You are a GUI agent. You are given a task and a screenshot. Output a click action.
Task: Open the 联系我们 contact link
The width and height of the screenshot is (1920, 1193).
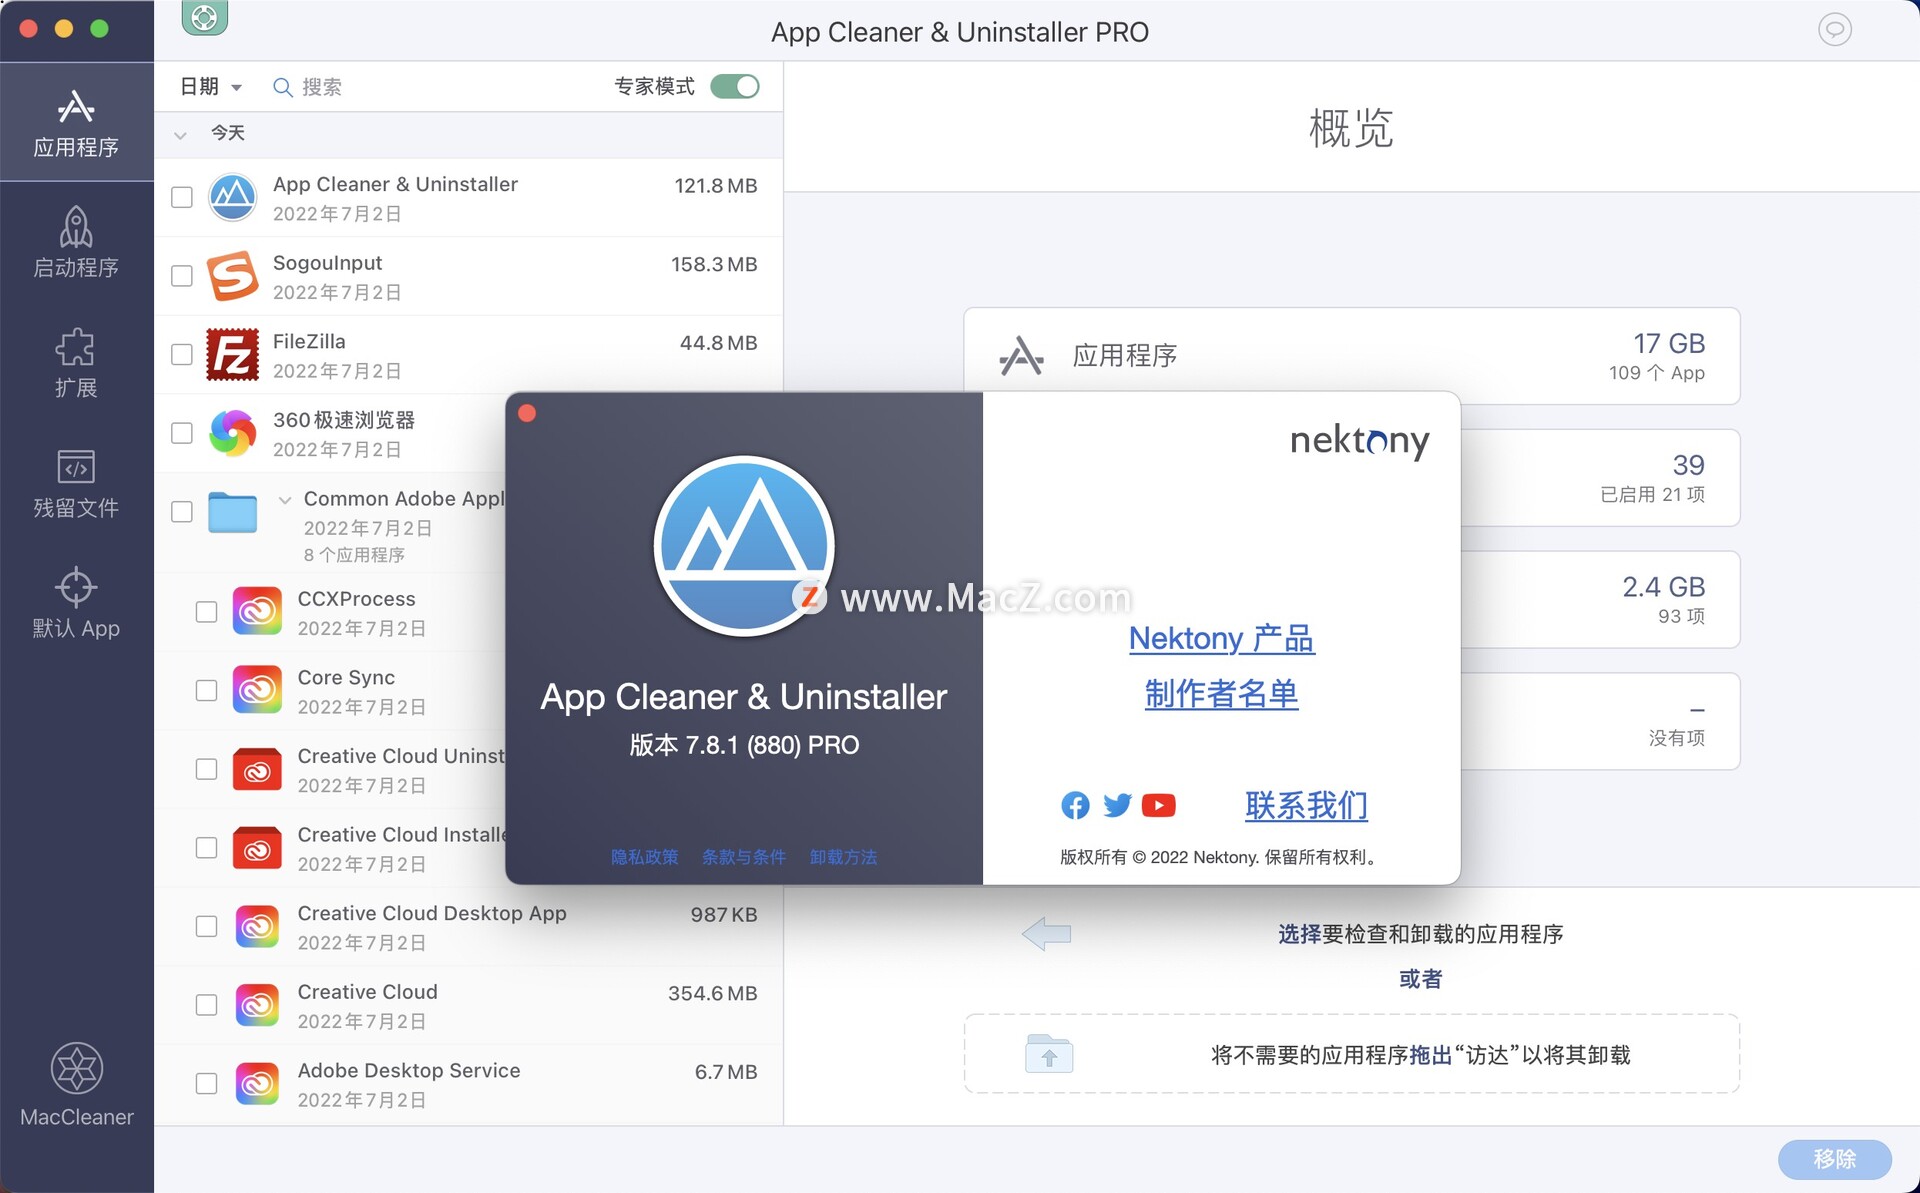(x=1306, y=805)
